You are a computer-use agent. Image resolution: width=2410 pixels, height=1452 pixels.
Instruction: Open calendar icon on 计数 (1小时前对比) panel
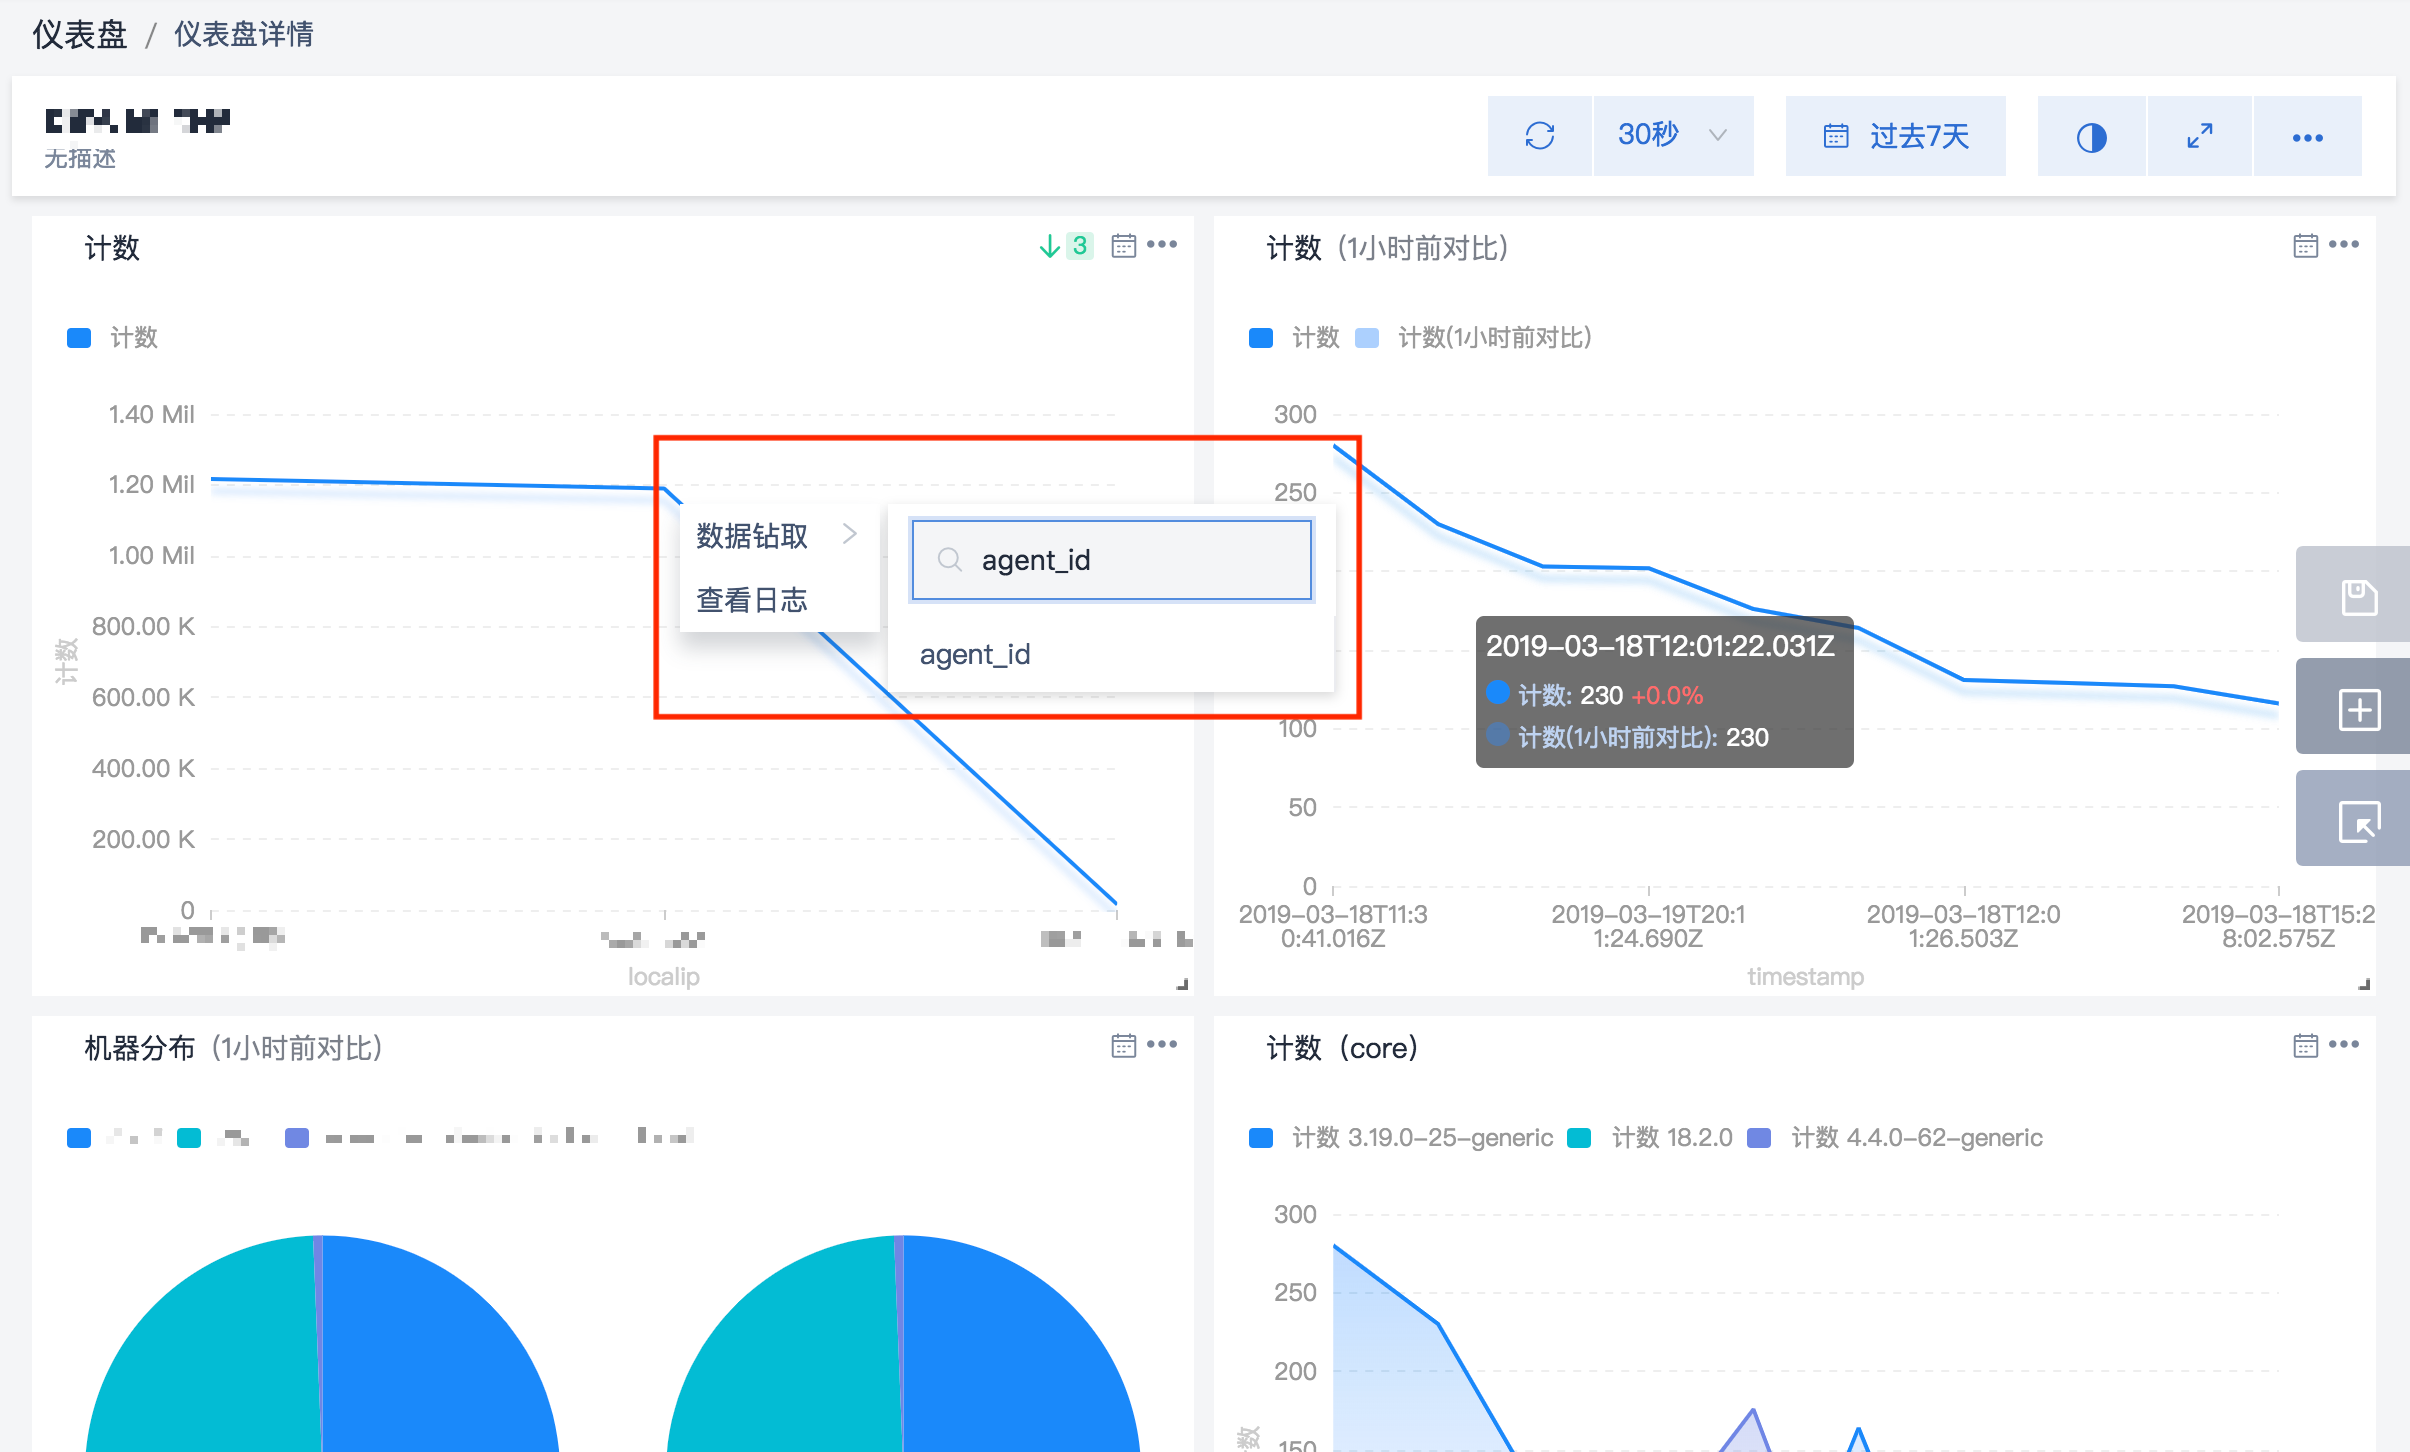2305,246
